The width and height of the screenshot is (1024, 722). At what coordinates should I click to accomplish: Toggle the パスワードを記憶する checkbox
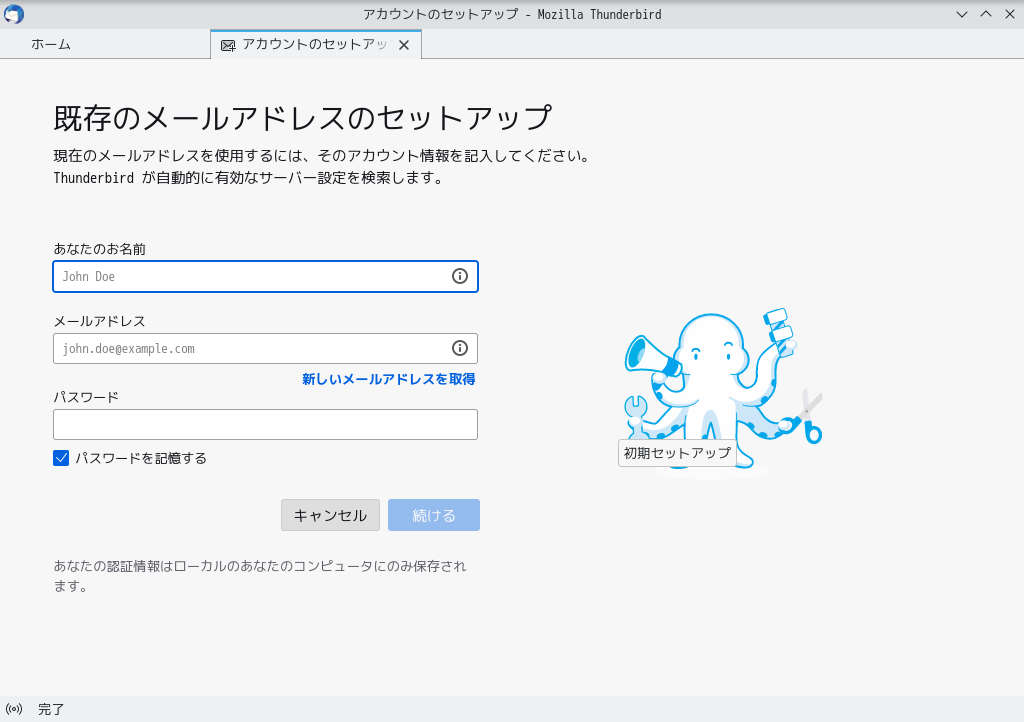pyautogui.click(x=61, y=458)
